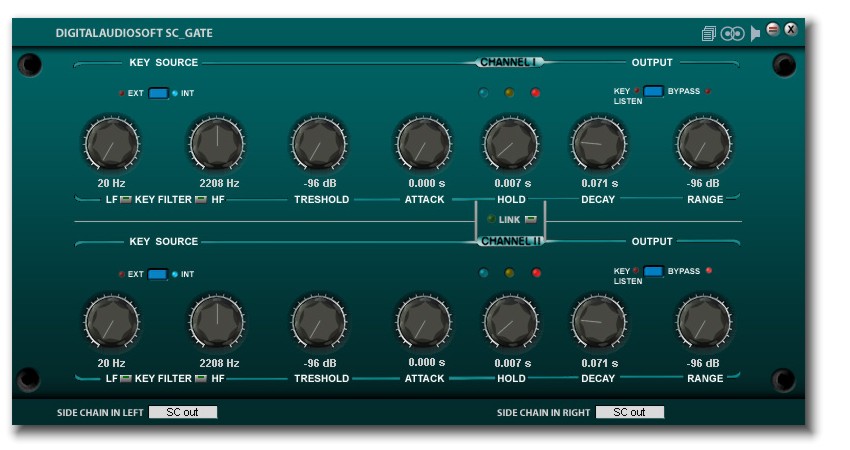
Task: Click the linked-circles stereo icon in the title bar
Action: [732, 34]
